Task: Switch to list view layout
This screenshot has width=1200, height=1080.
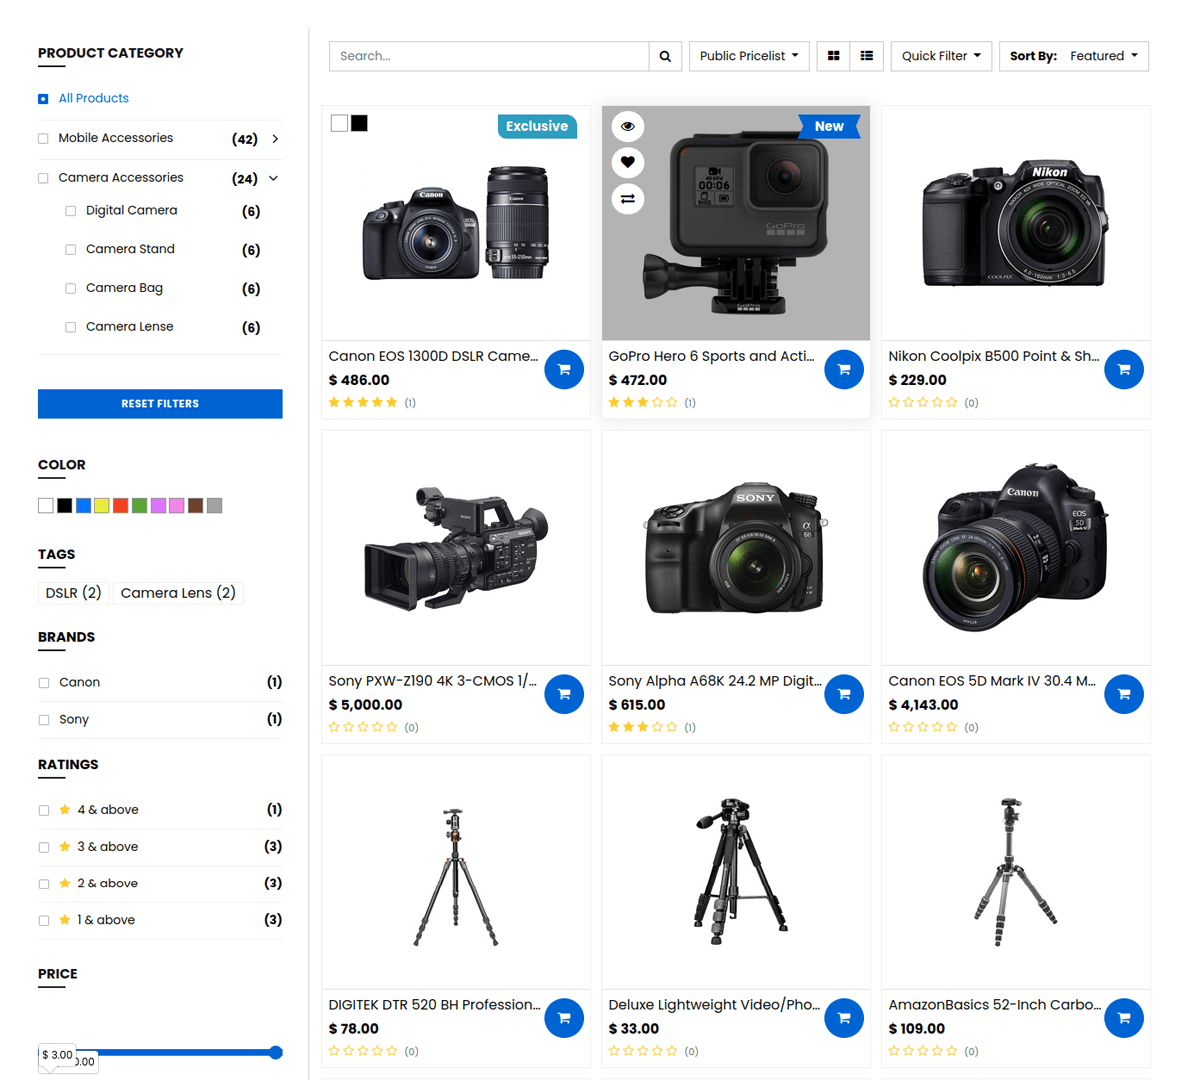Action: (x=867, y=56)
